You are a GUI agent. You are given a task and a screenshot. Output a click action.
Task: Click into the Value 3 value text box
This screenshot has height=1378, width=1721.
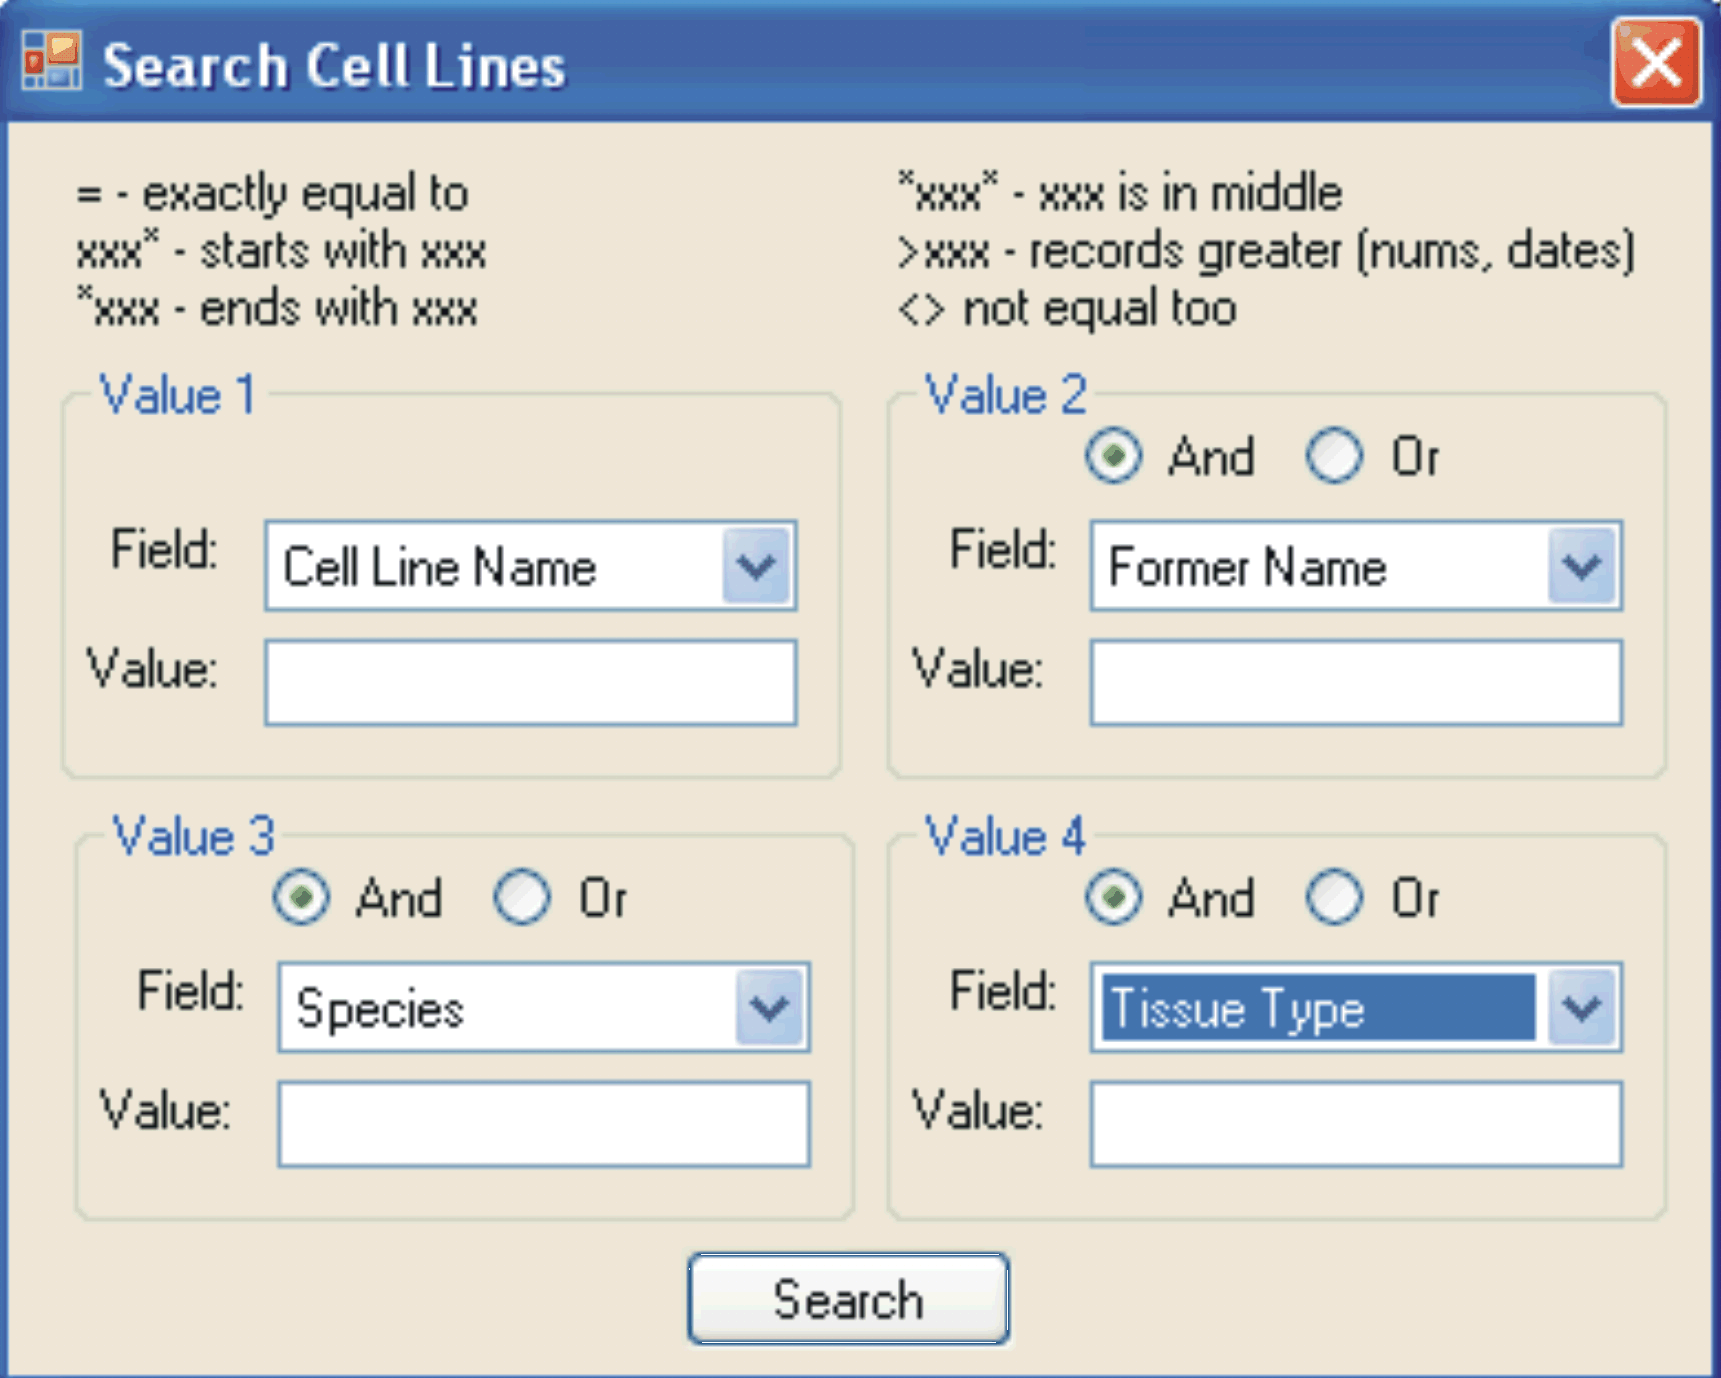[x=543, y=1124]
